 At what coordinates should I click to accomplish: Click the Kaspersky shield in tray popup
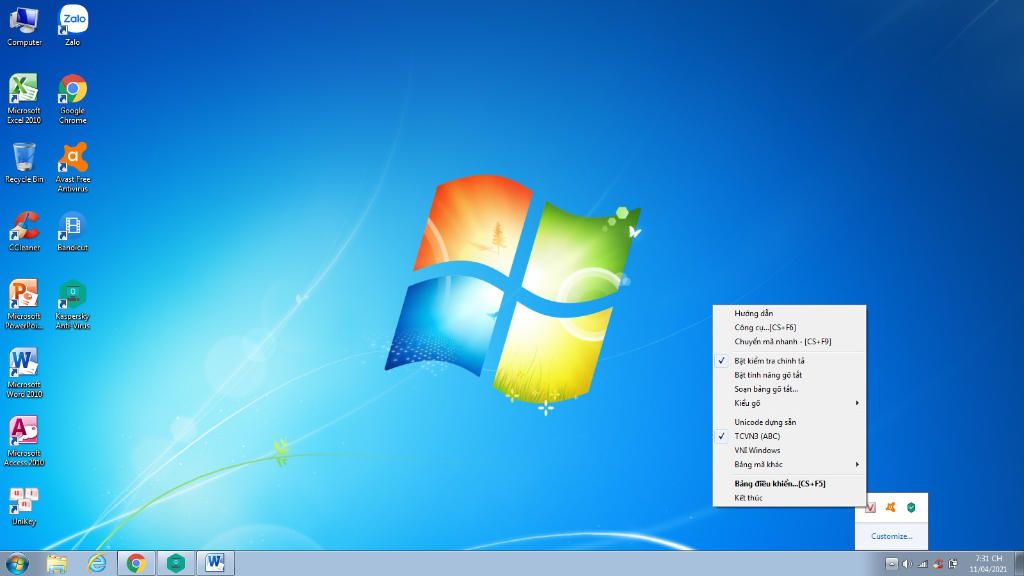pyautogui.click(x=911, y=507)
